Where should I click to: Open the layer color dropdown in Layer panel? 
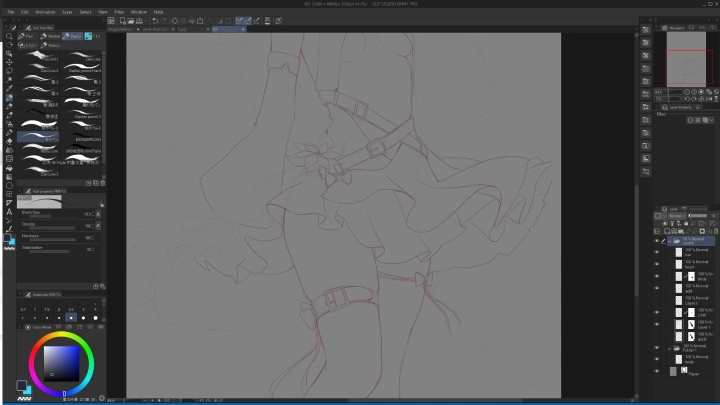(x=660, y=215)
